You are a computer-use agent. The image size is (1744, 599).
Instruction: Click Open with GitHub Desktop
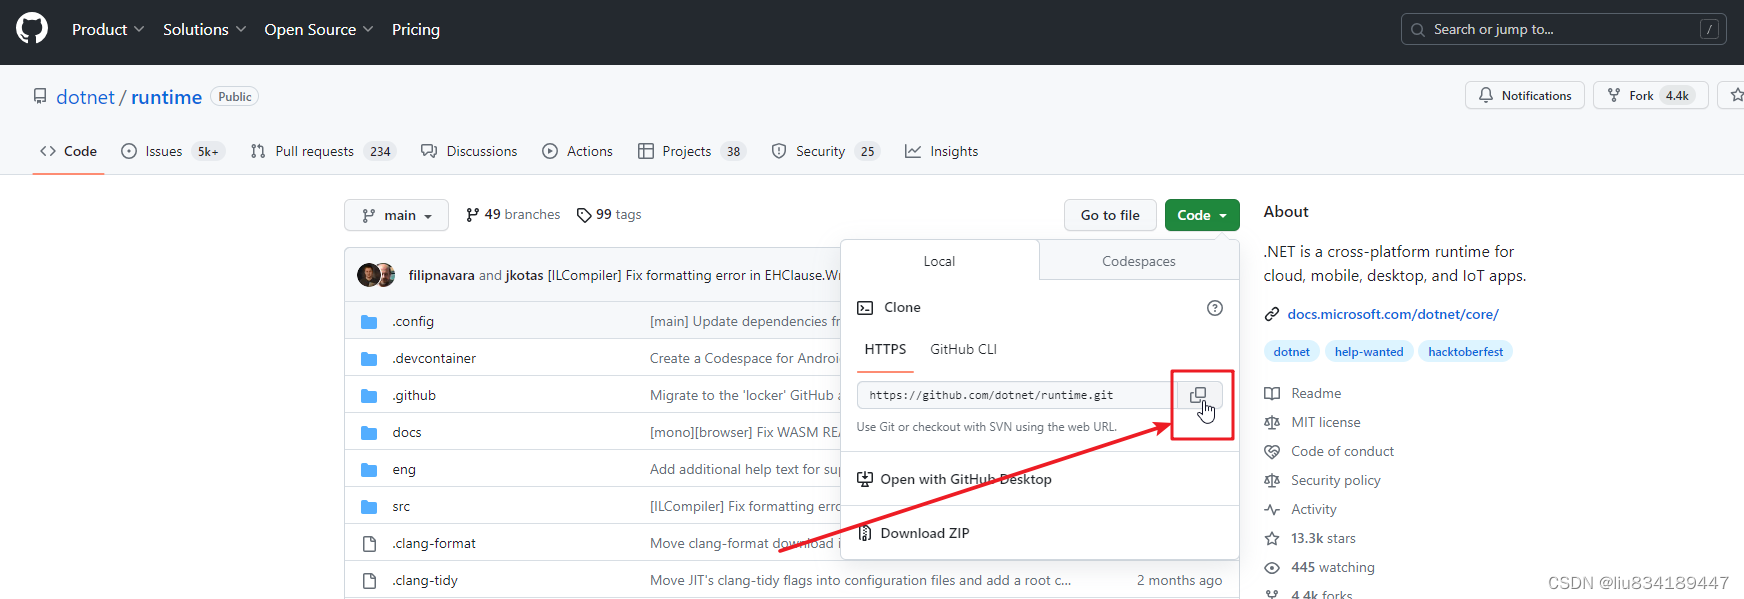965,479
